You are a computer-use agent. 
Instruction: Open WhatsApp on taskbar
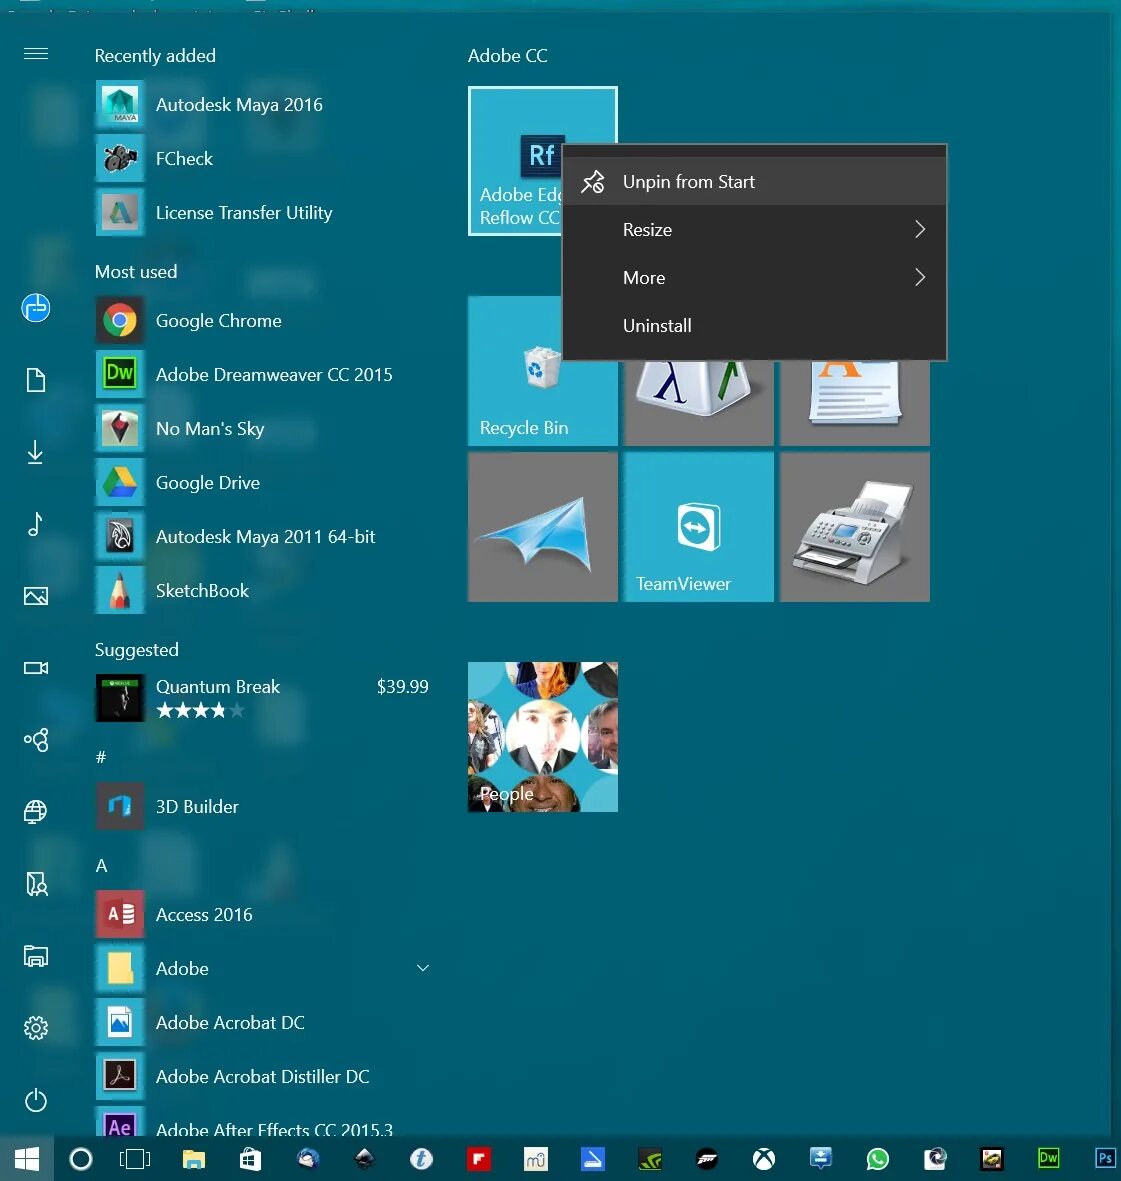878,1158
